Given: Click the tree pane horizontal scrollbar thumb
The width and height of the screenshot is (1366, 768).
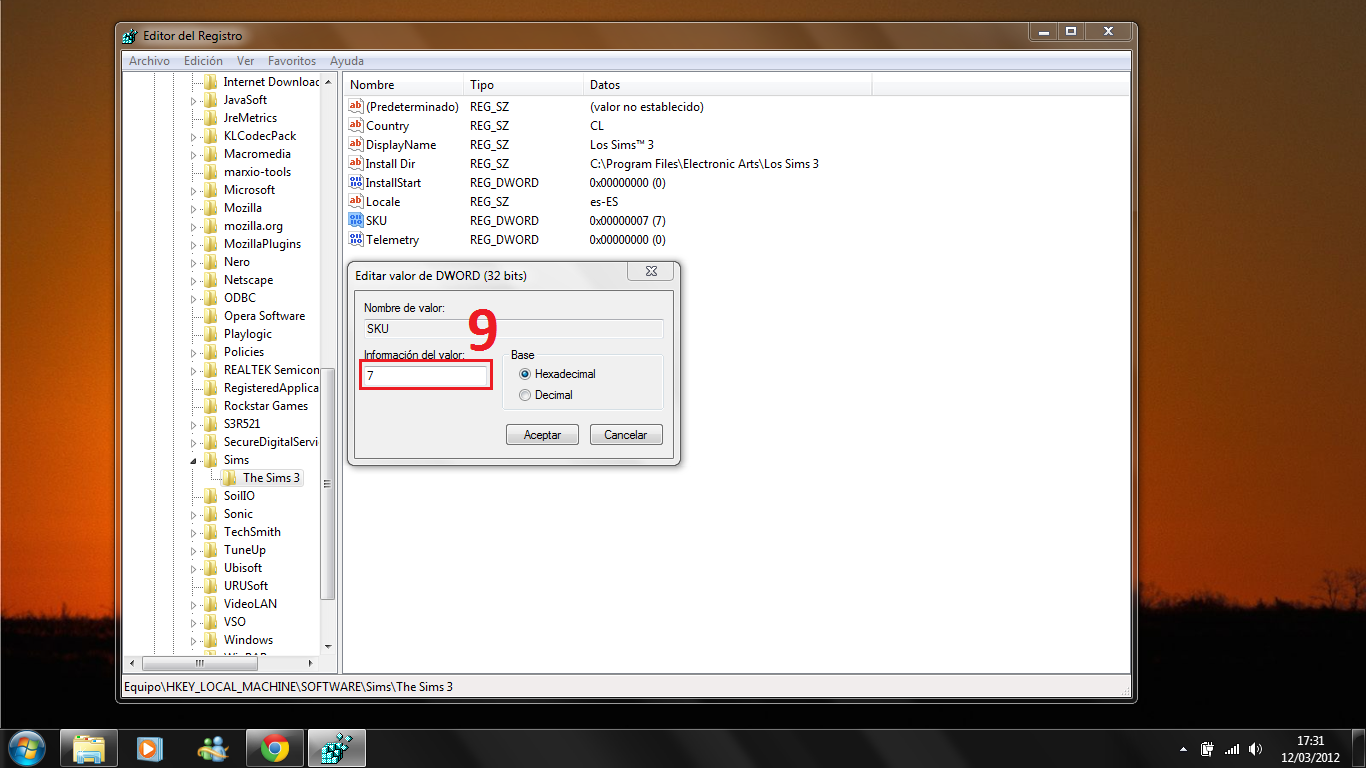Looking at the screenshot, I should coord(200,663).
